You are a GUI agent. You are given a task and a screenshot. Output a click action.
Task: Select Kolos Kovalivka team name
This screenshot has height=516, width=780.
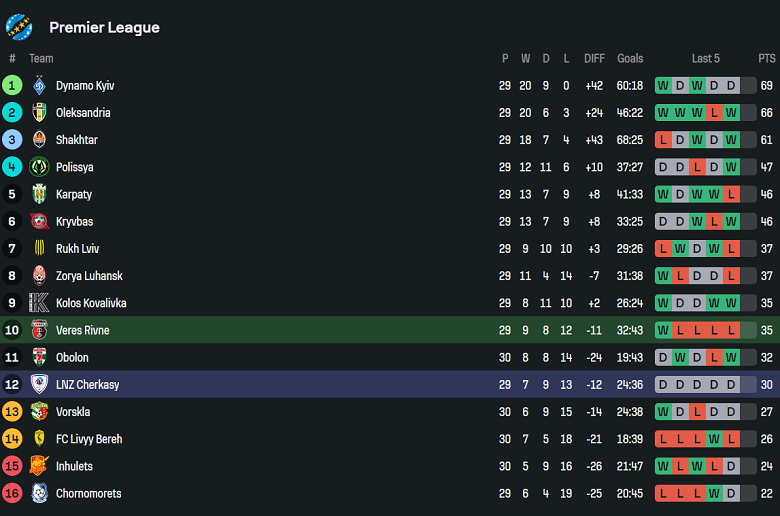point(91,303)
